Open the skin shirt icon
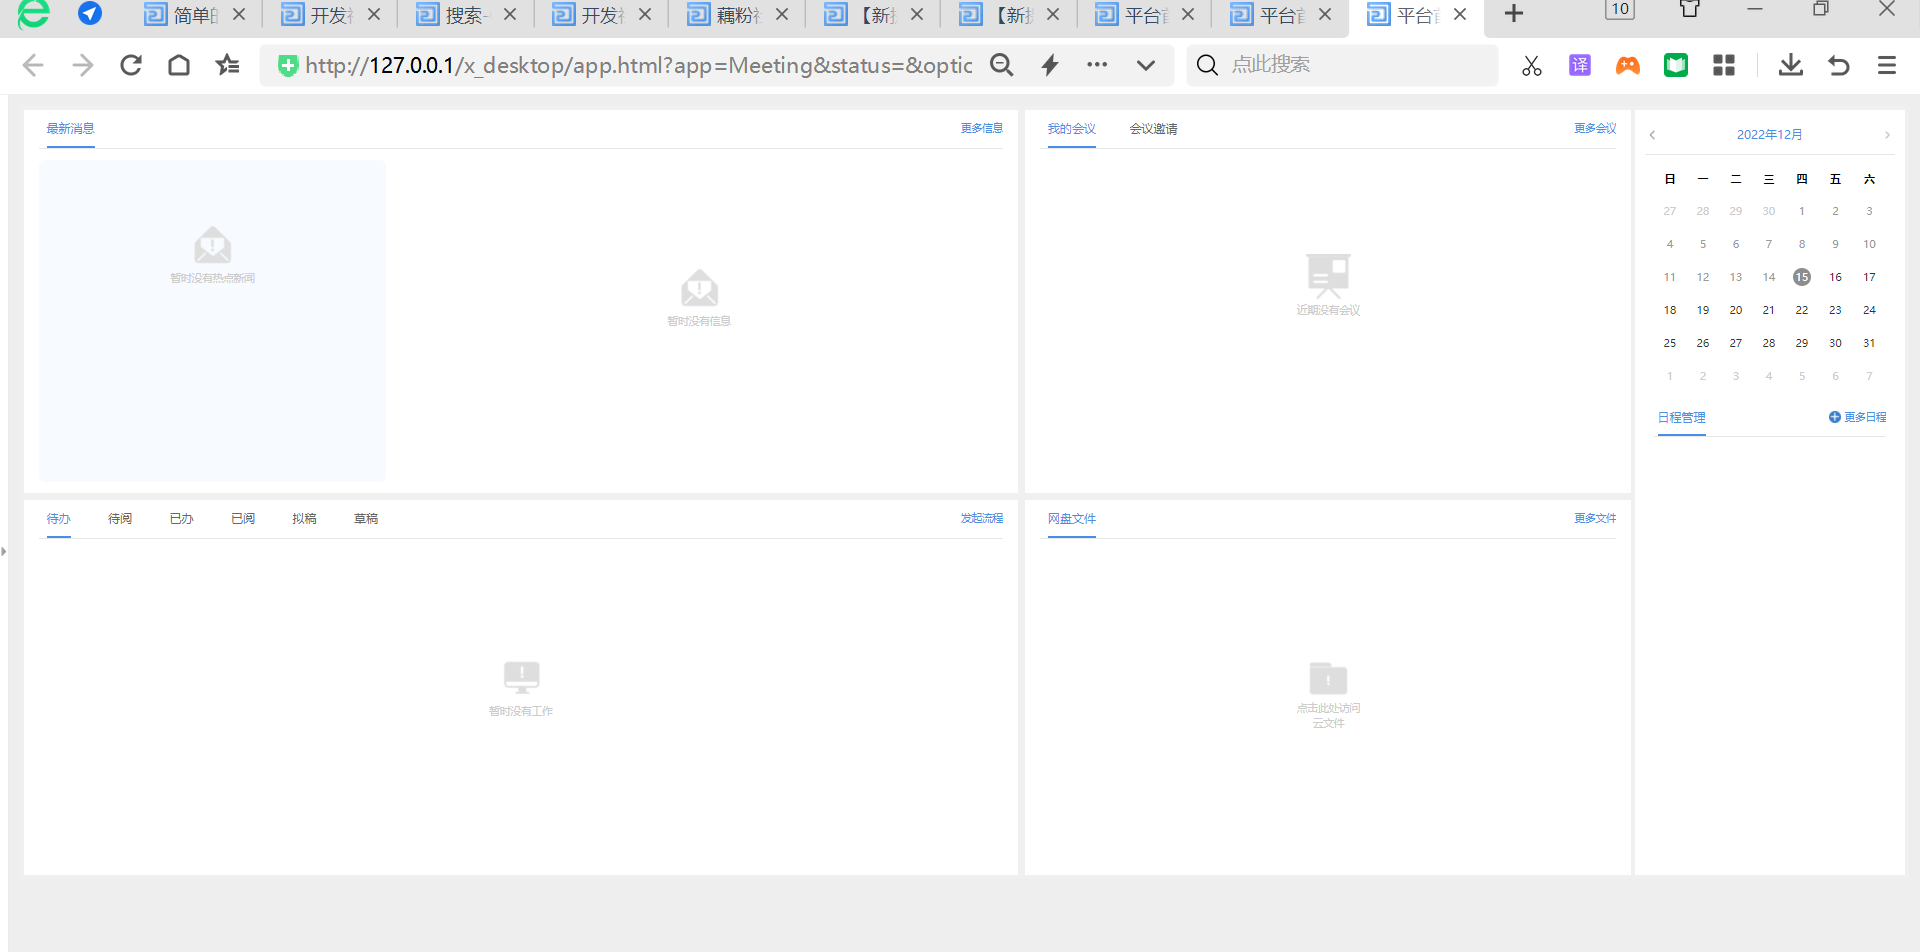Image resolution: width=1920 pixels, height=952 pixels. [1690, 10]
